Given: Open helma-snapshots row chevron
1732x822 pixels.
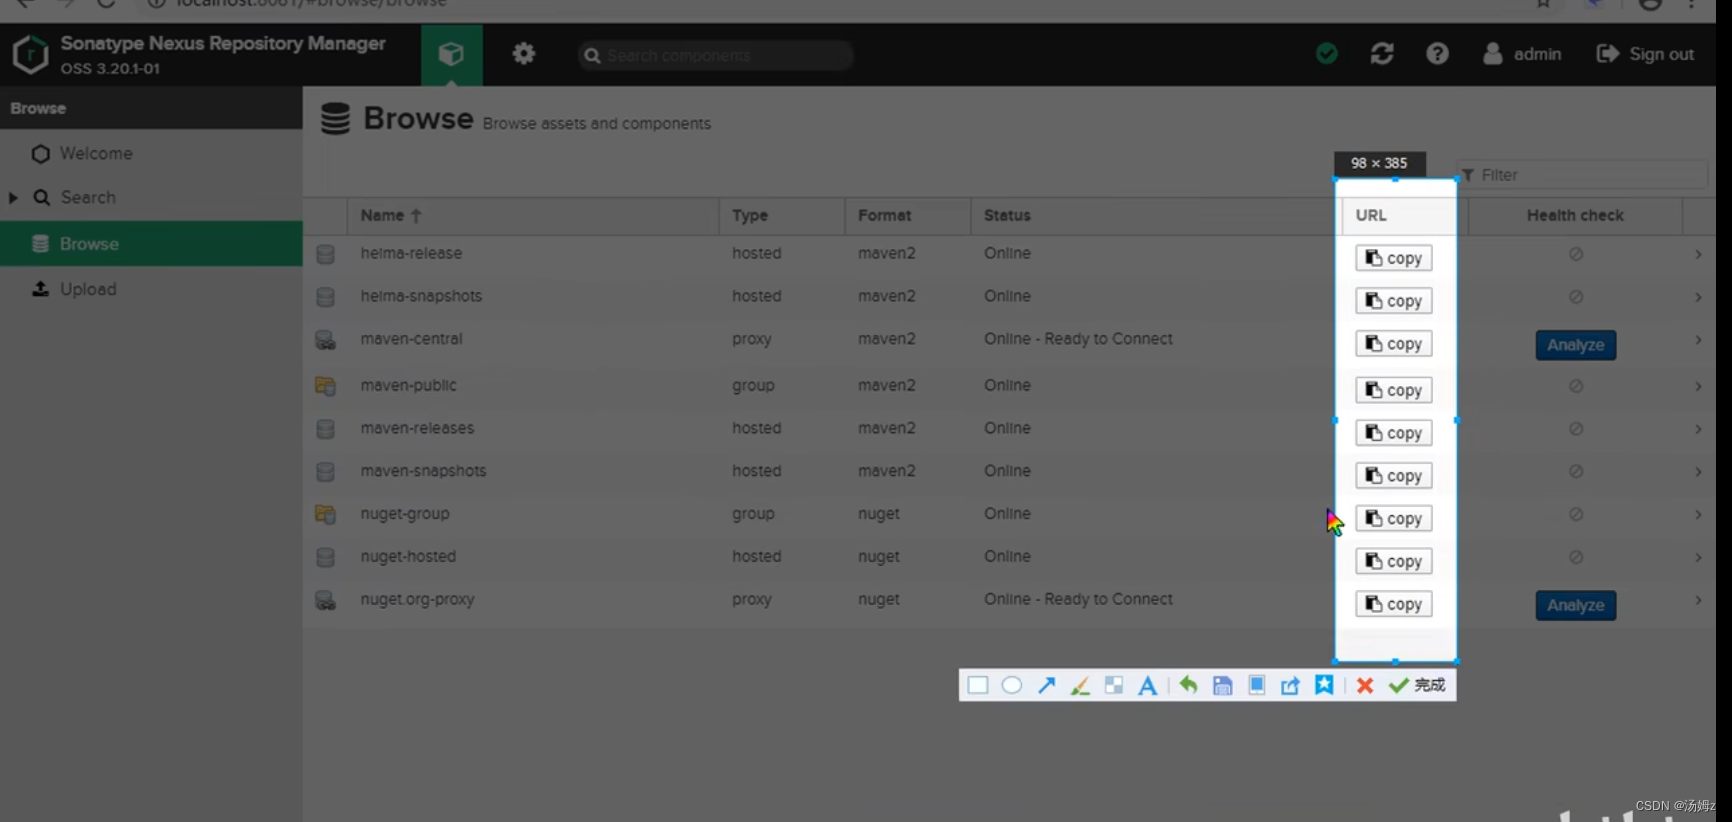Looking at the screenshot, I should coord(1698,297).
